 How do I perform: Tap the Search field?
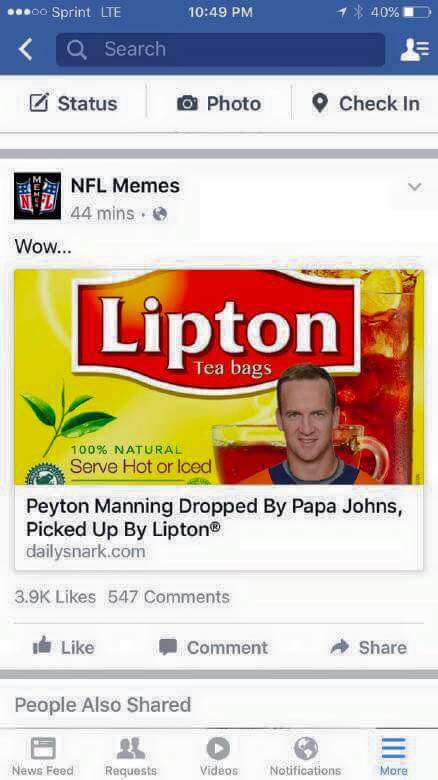tap(220, 49)
